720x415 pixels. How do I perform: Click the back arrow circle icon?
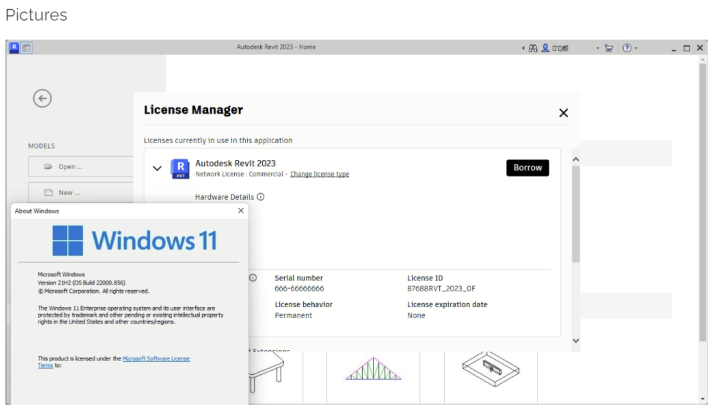pos(42,98)
